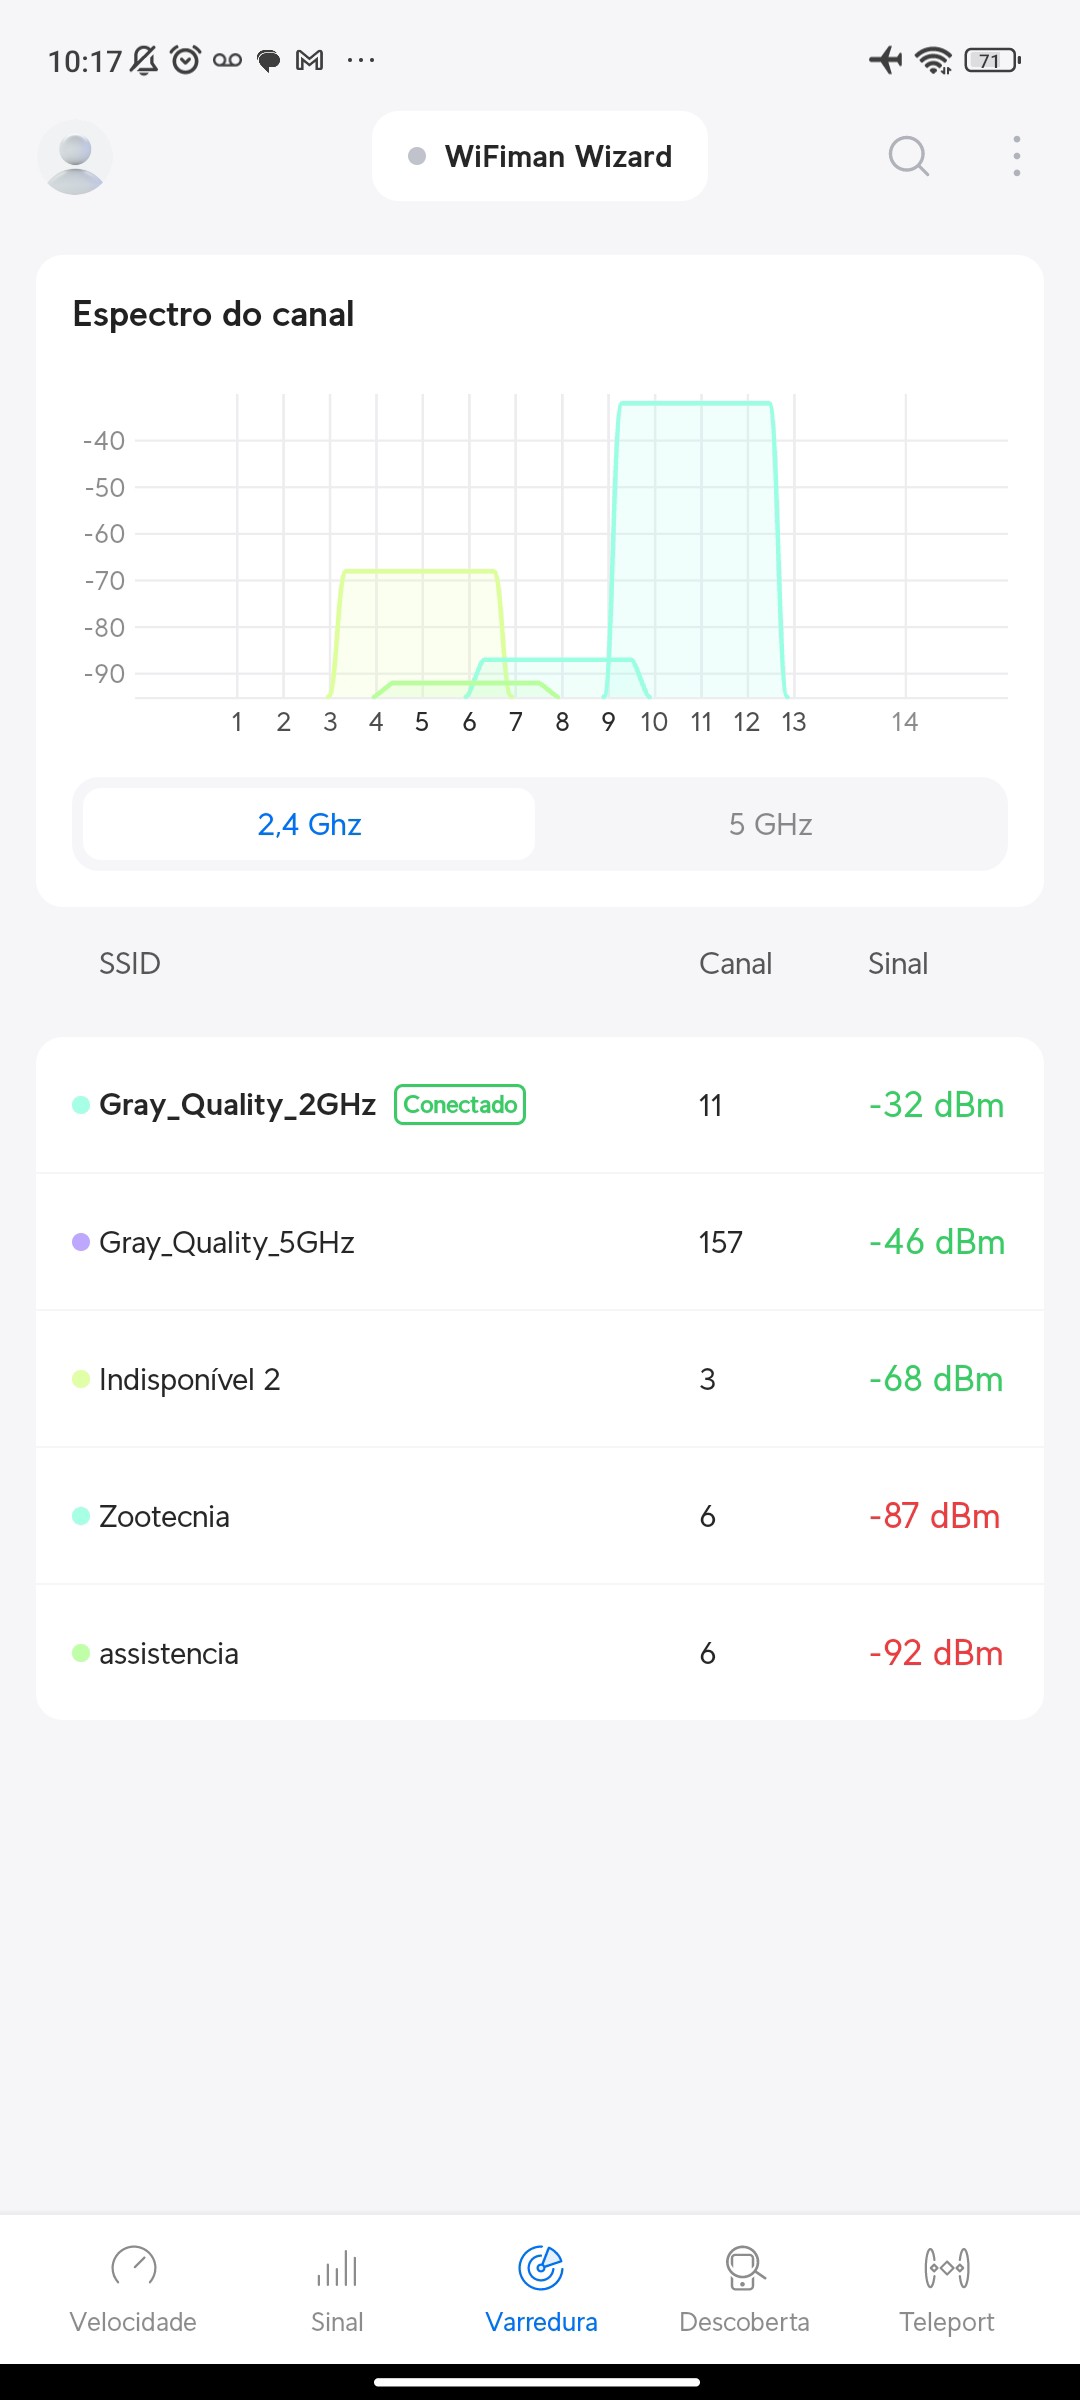Sort the list by Canal column
Screen dimensions: 1080x2400
(735, 963)
